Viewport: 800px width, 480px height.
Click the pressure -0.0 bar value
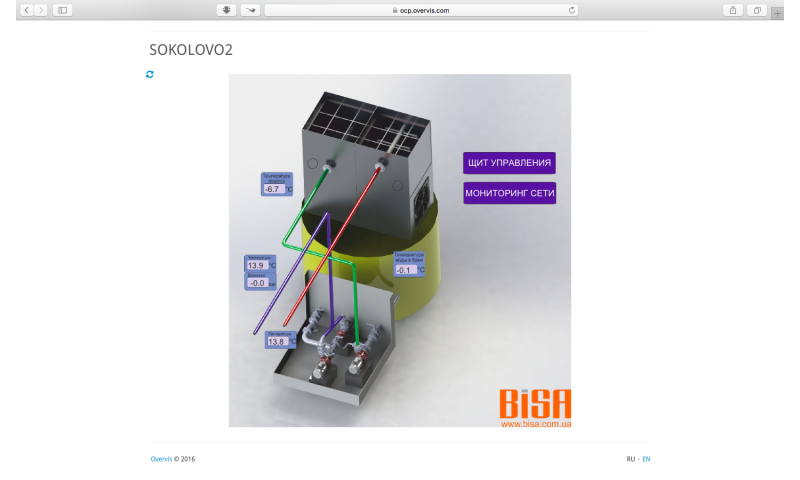(x=256, y=284)
